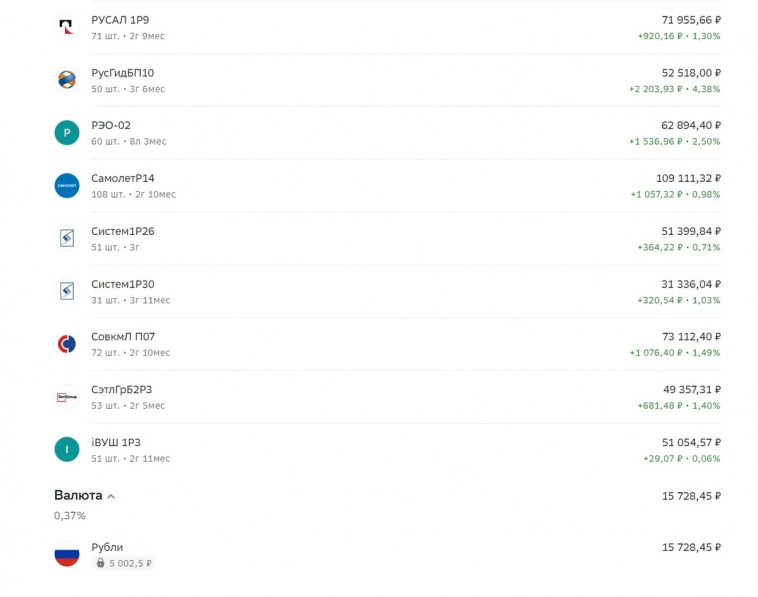Click the +2 203,93 ₽ РусГидБП10 profit

point(655,89)
